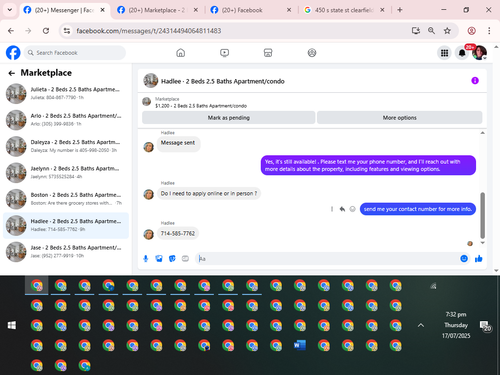This screenshot has width=500, height=375.
Task: Open the Facebook logo home link
Action: point(13,53)
